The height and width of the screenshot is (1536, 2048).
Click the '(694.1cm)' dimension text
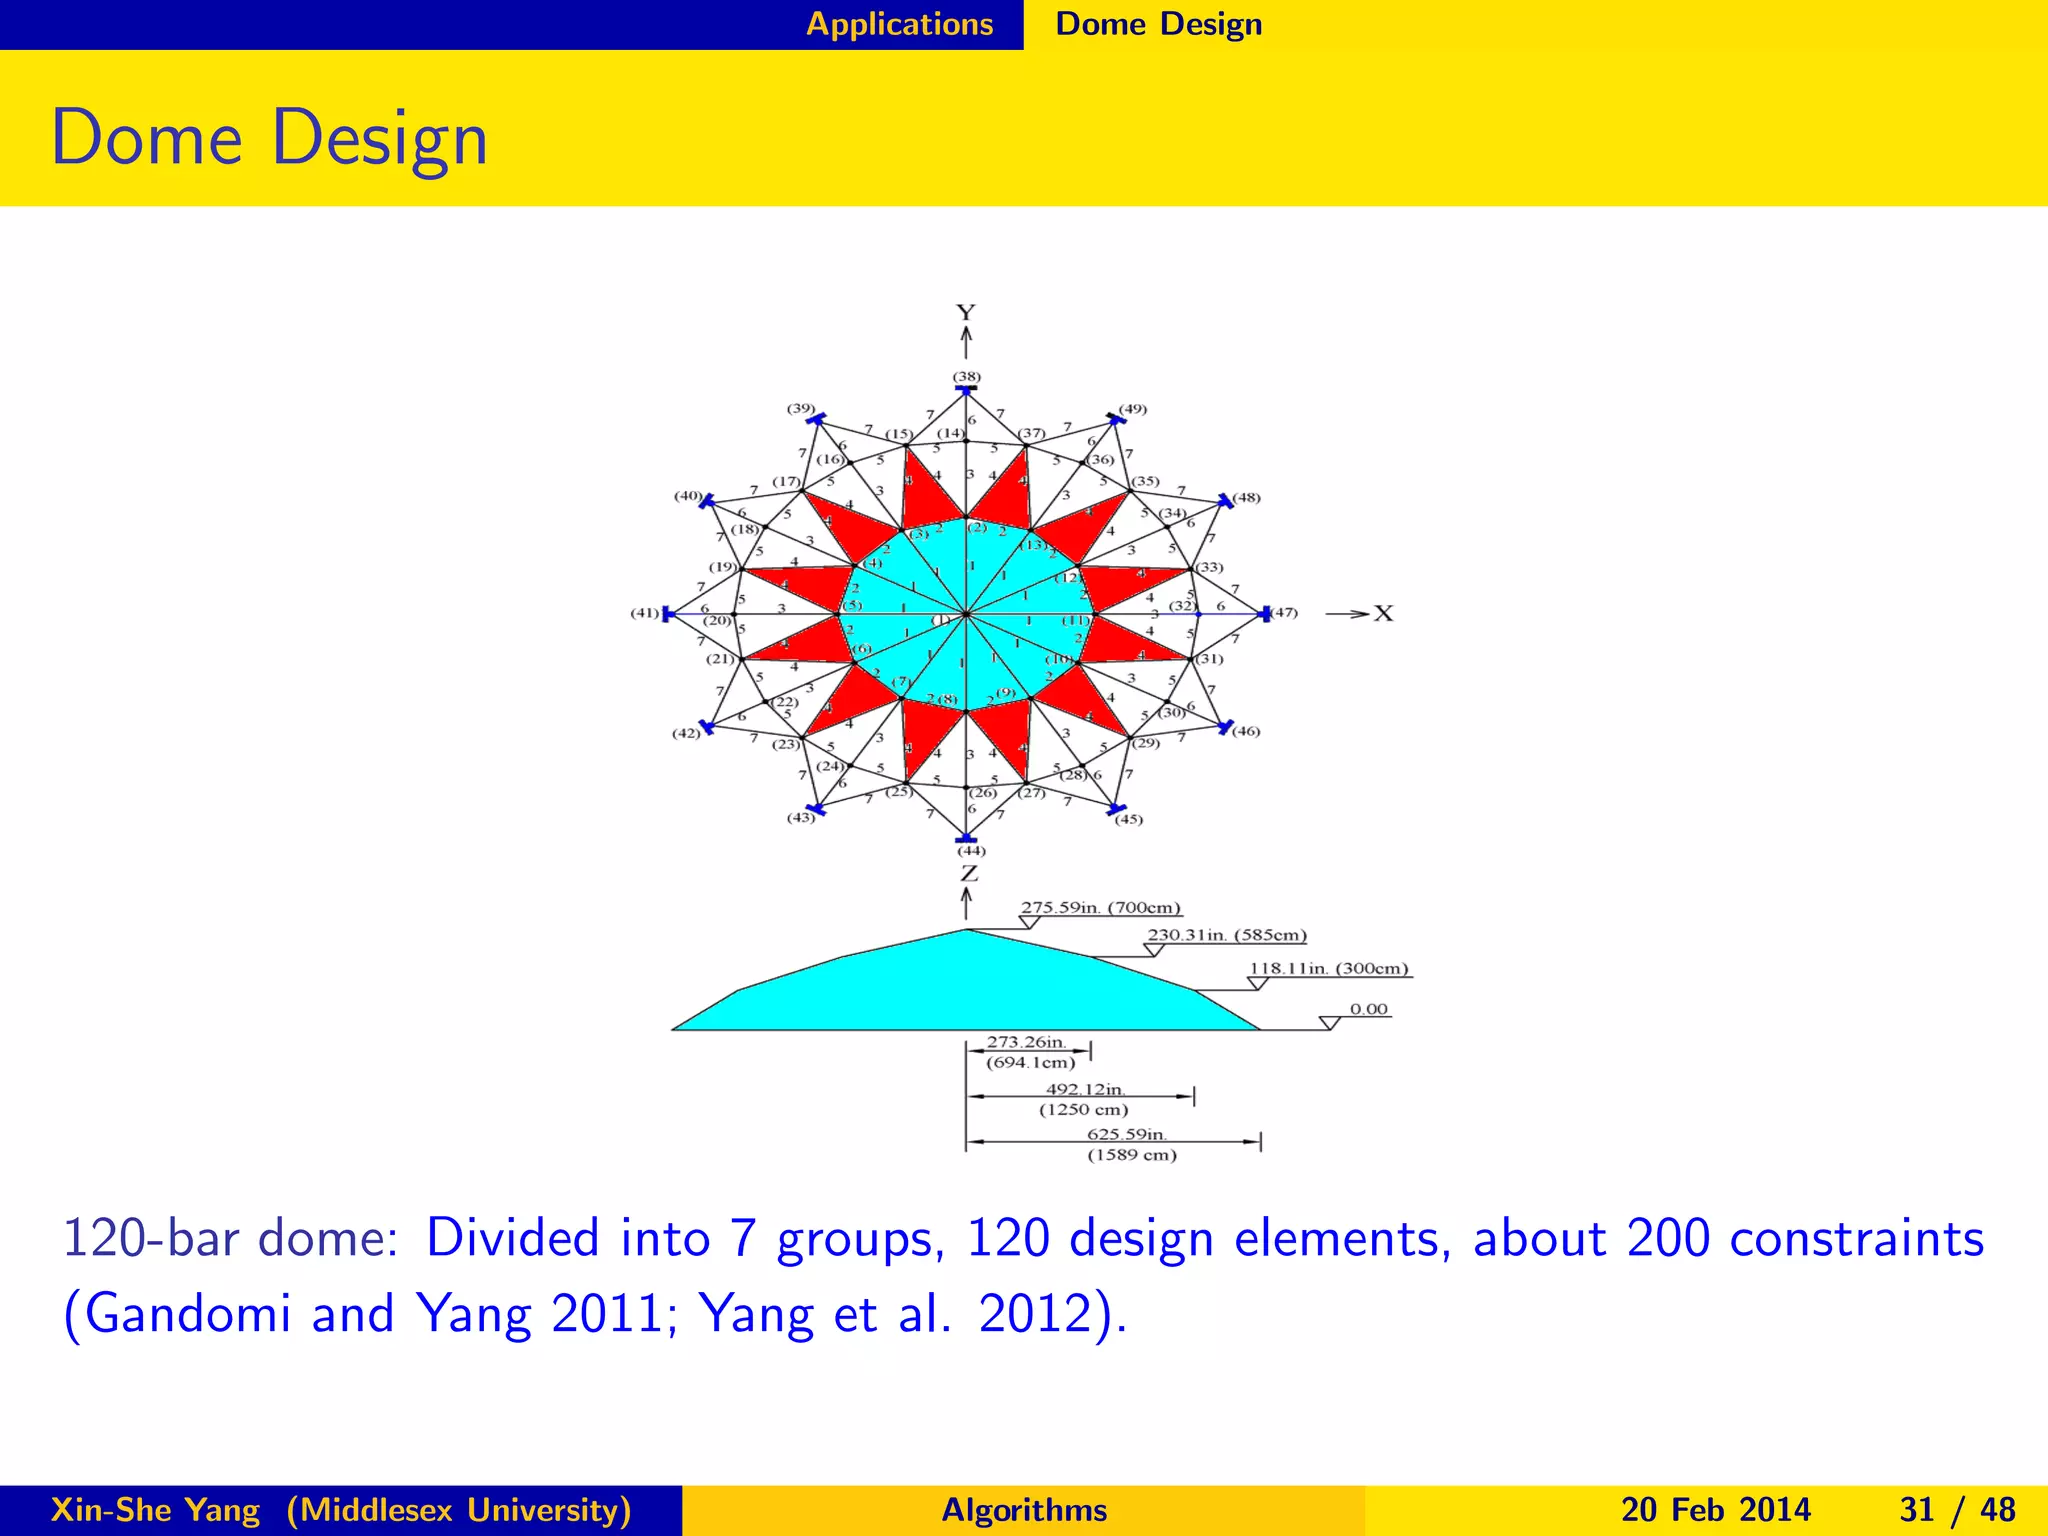coord(1030,1062)
